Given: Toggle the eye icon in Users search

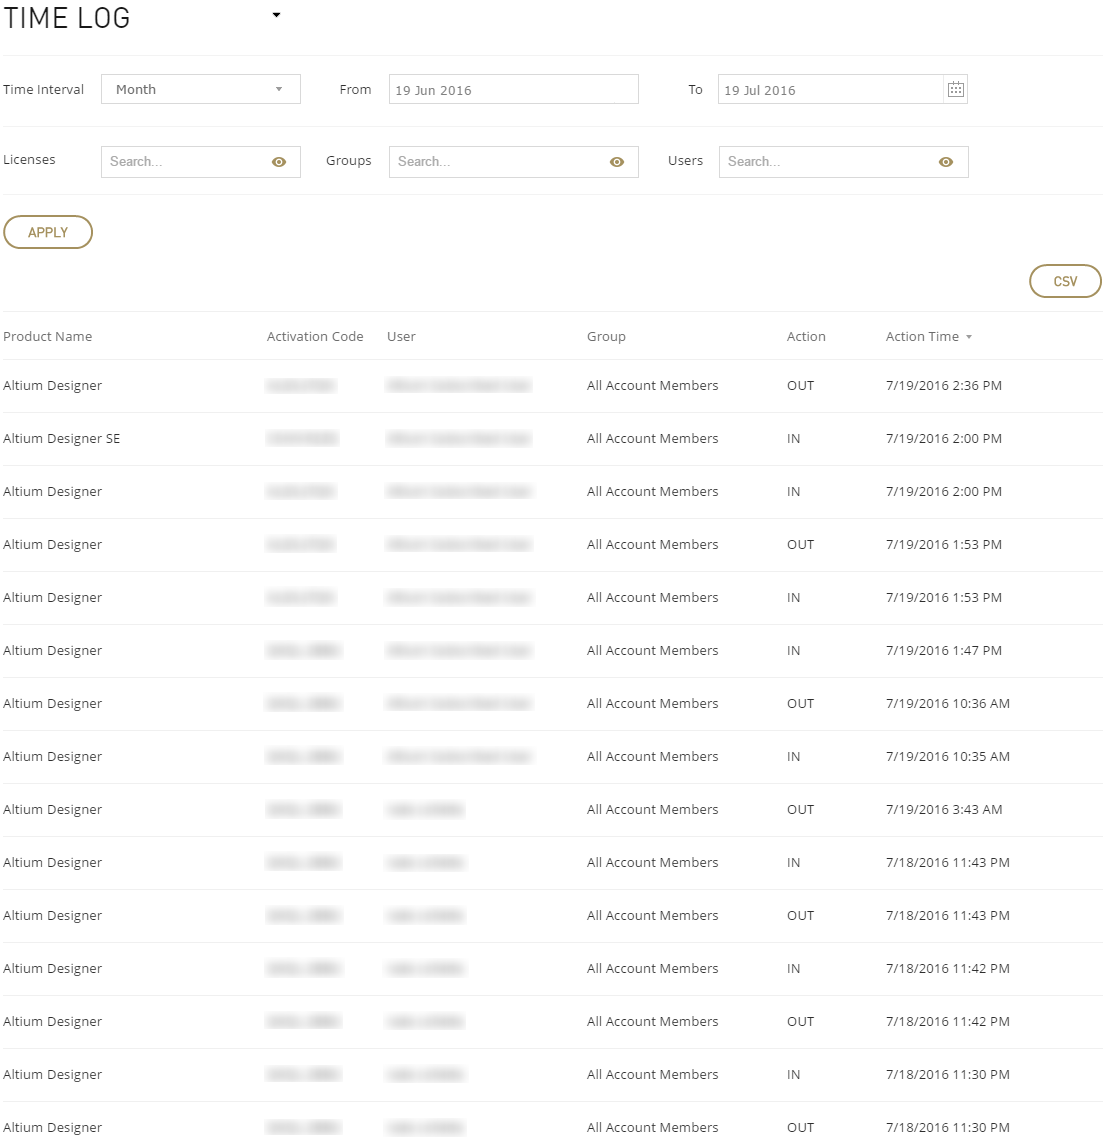Looking at the screenshot, I should [946, 162].
